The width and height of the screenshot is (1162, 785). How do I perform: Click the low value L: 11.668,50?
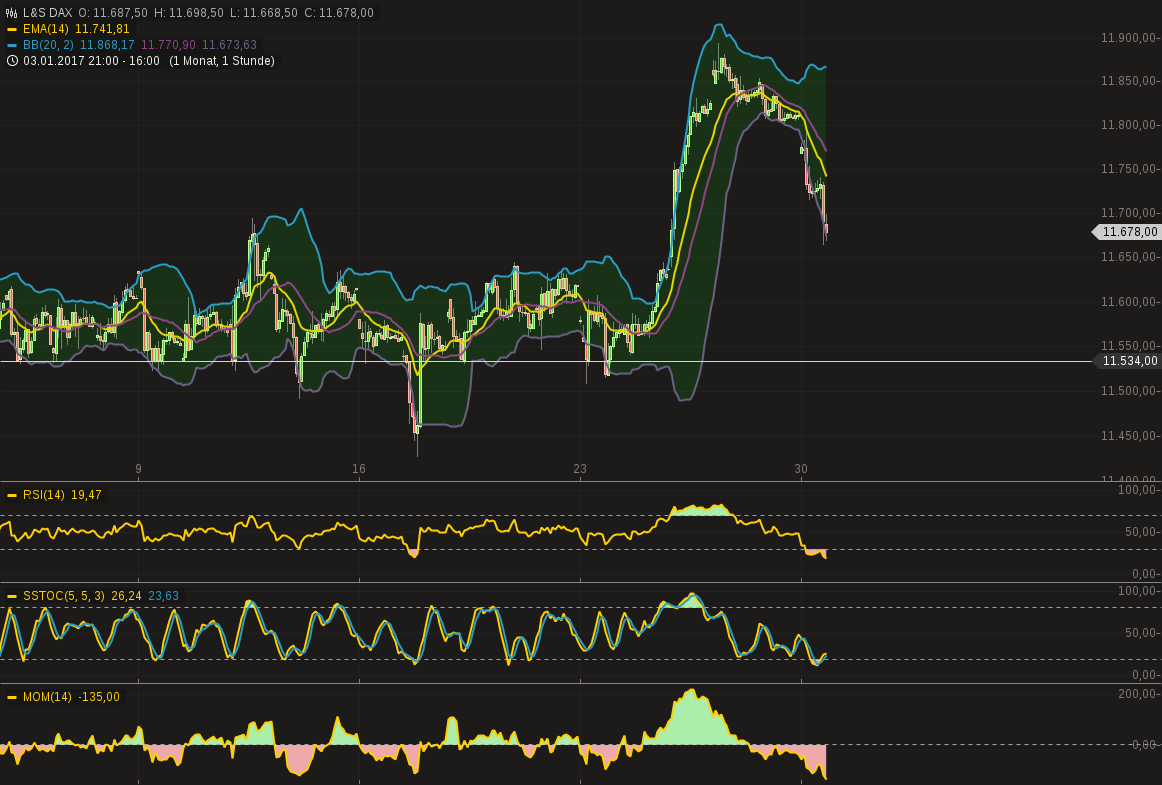click(x=263, y=13)
